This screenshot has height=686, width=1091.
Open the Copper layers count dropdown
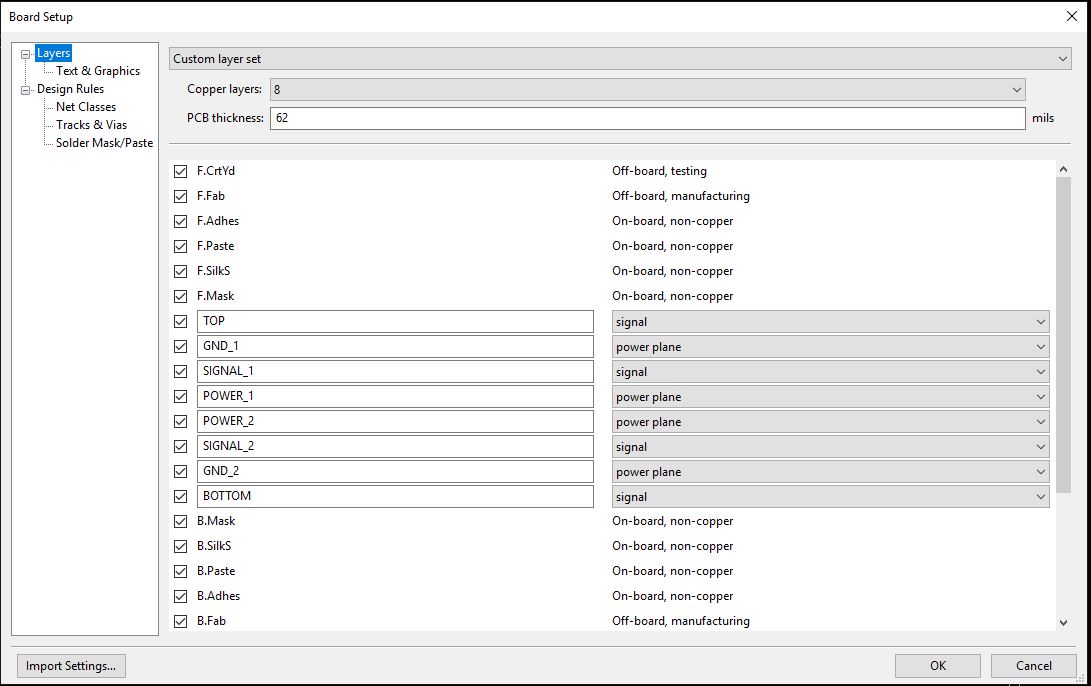click(x=647, y=89)
